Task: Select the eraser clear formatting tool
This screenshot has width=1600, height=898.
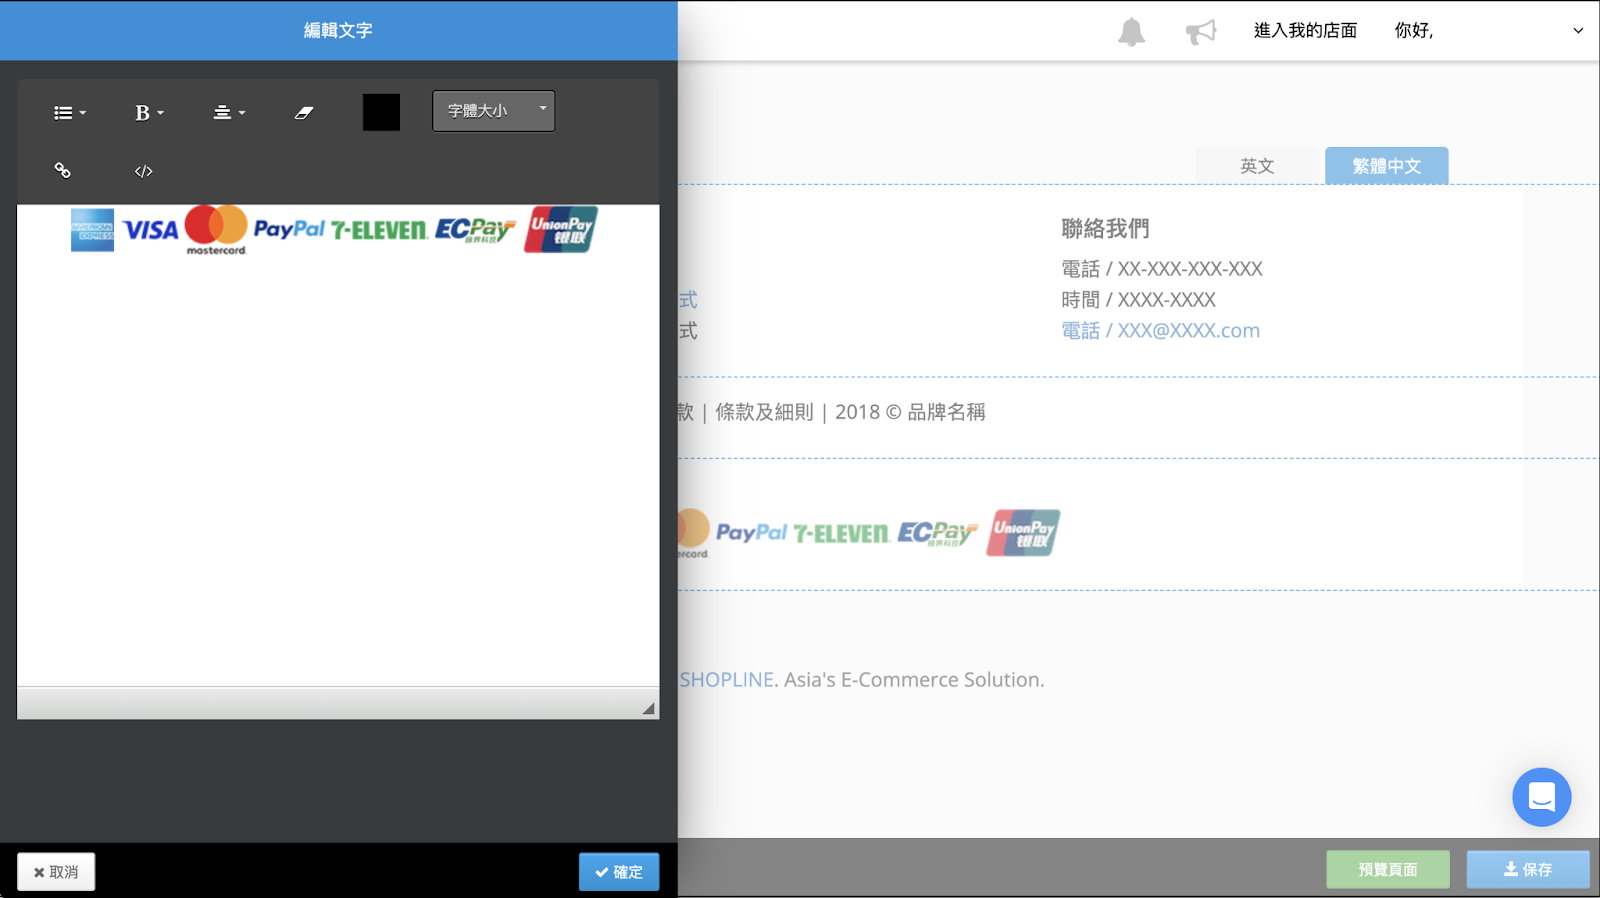Action: (304, 113)
